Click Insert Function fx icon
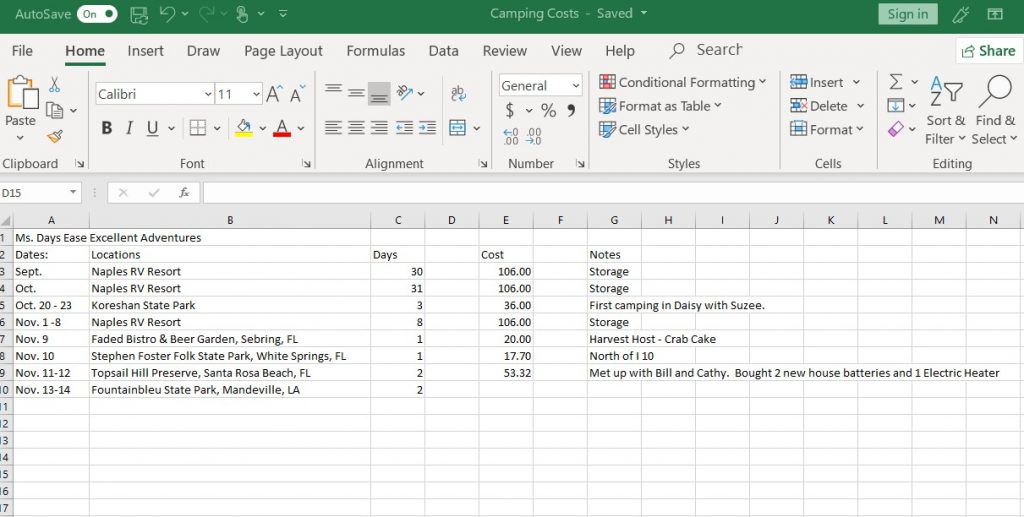The width and height of the screenshot is (1024, 517). 184,193
